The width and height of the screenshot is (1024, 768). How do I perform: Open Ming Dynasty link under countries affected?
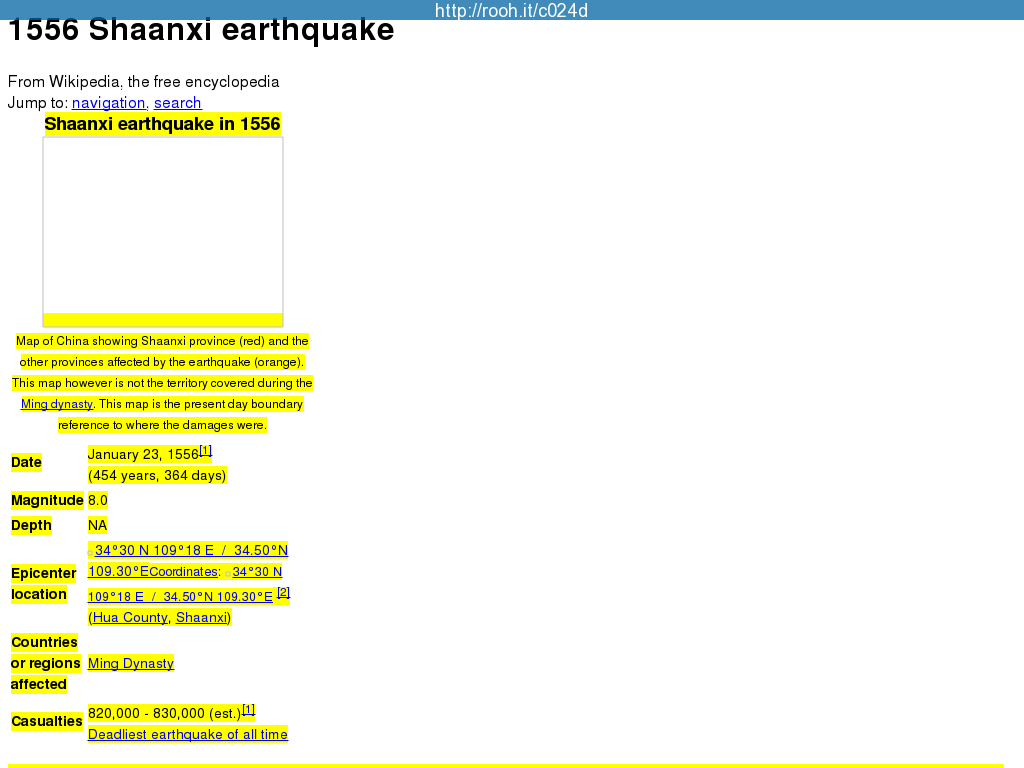[x=131, y=664]
